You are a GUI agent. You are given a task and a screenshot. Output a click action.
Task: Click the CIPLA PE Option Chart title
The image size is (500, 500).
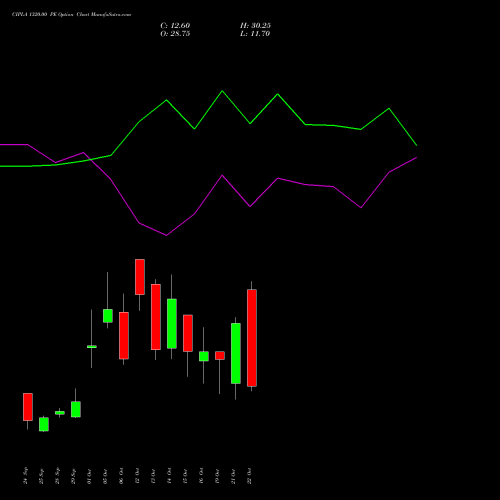(71, 14)
